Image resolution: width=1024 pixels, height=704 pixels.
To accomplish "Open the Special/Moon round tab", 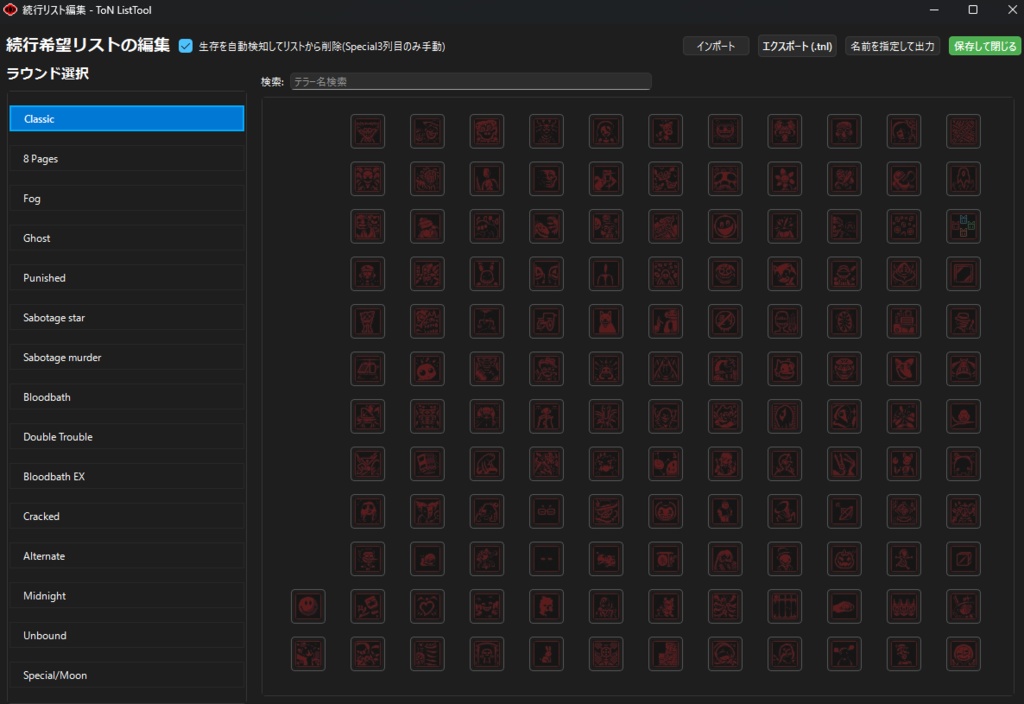I will (126, 674).
